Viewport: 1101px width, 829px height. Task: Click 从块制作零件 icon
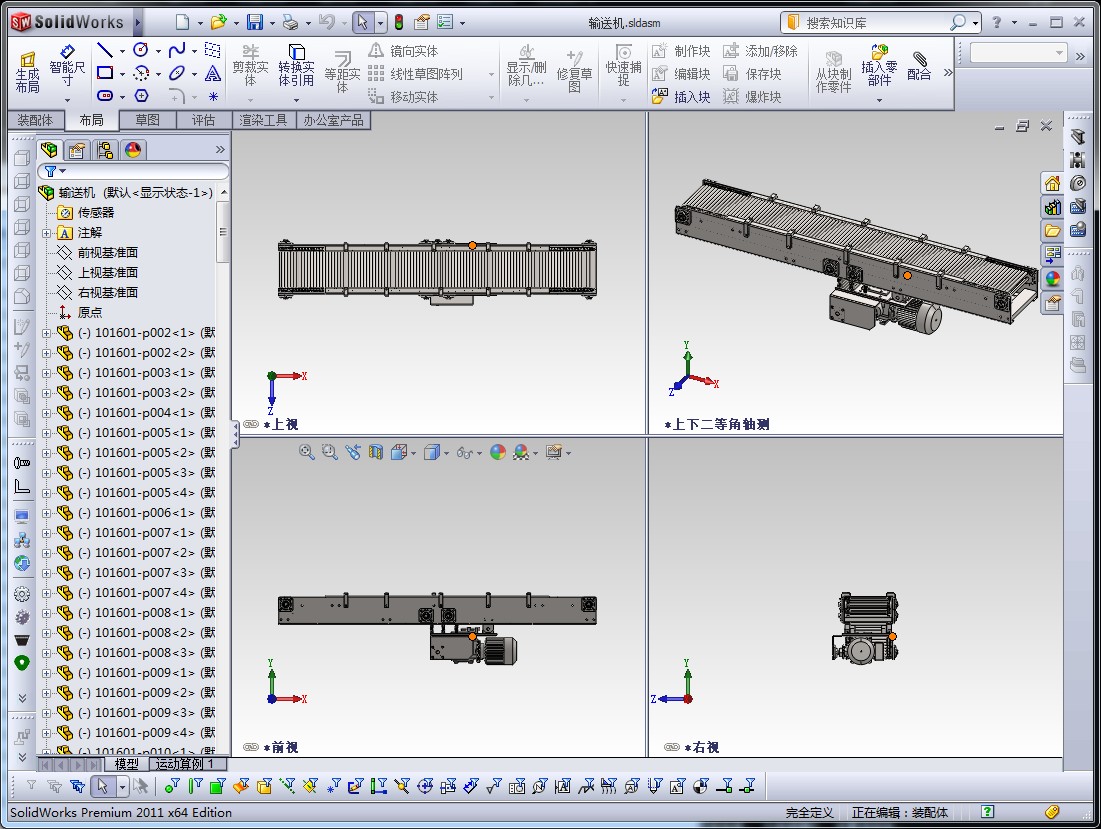click(833, 72)
